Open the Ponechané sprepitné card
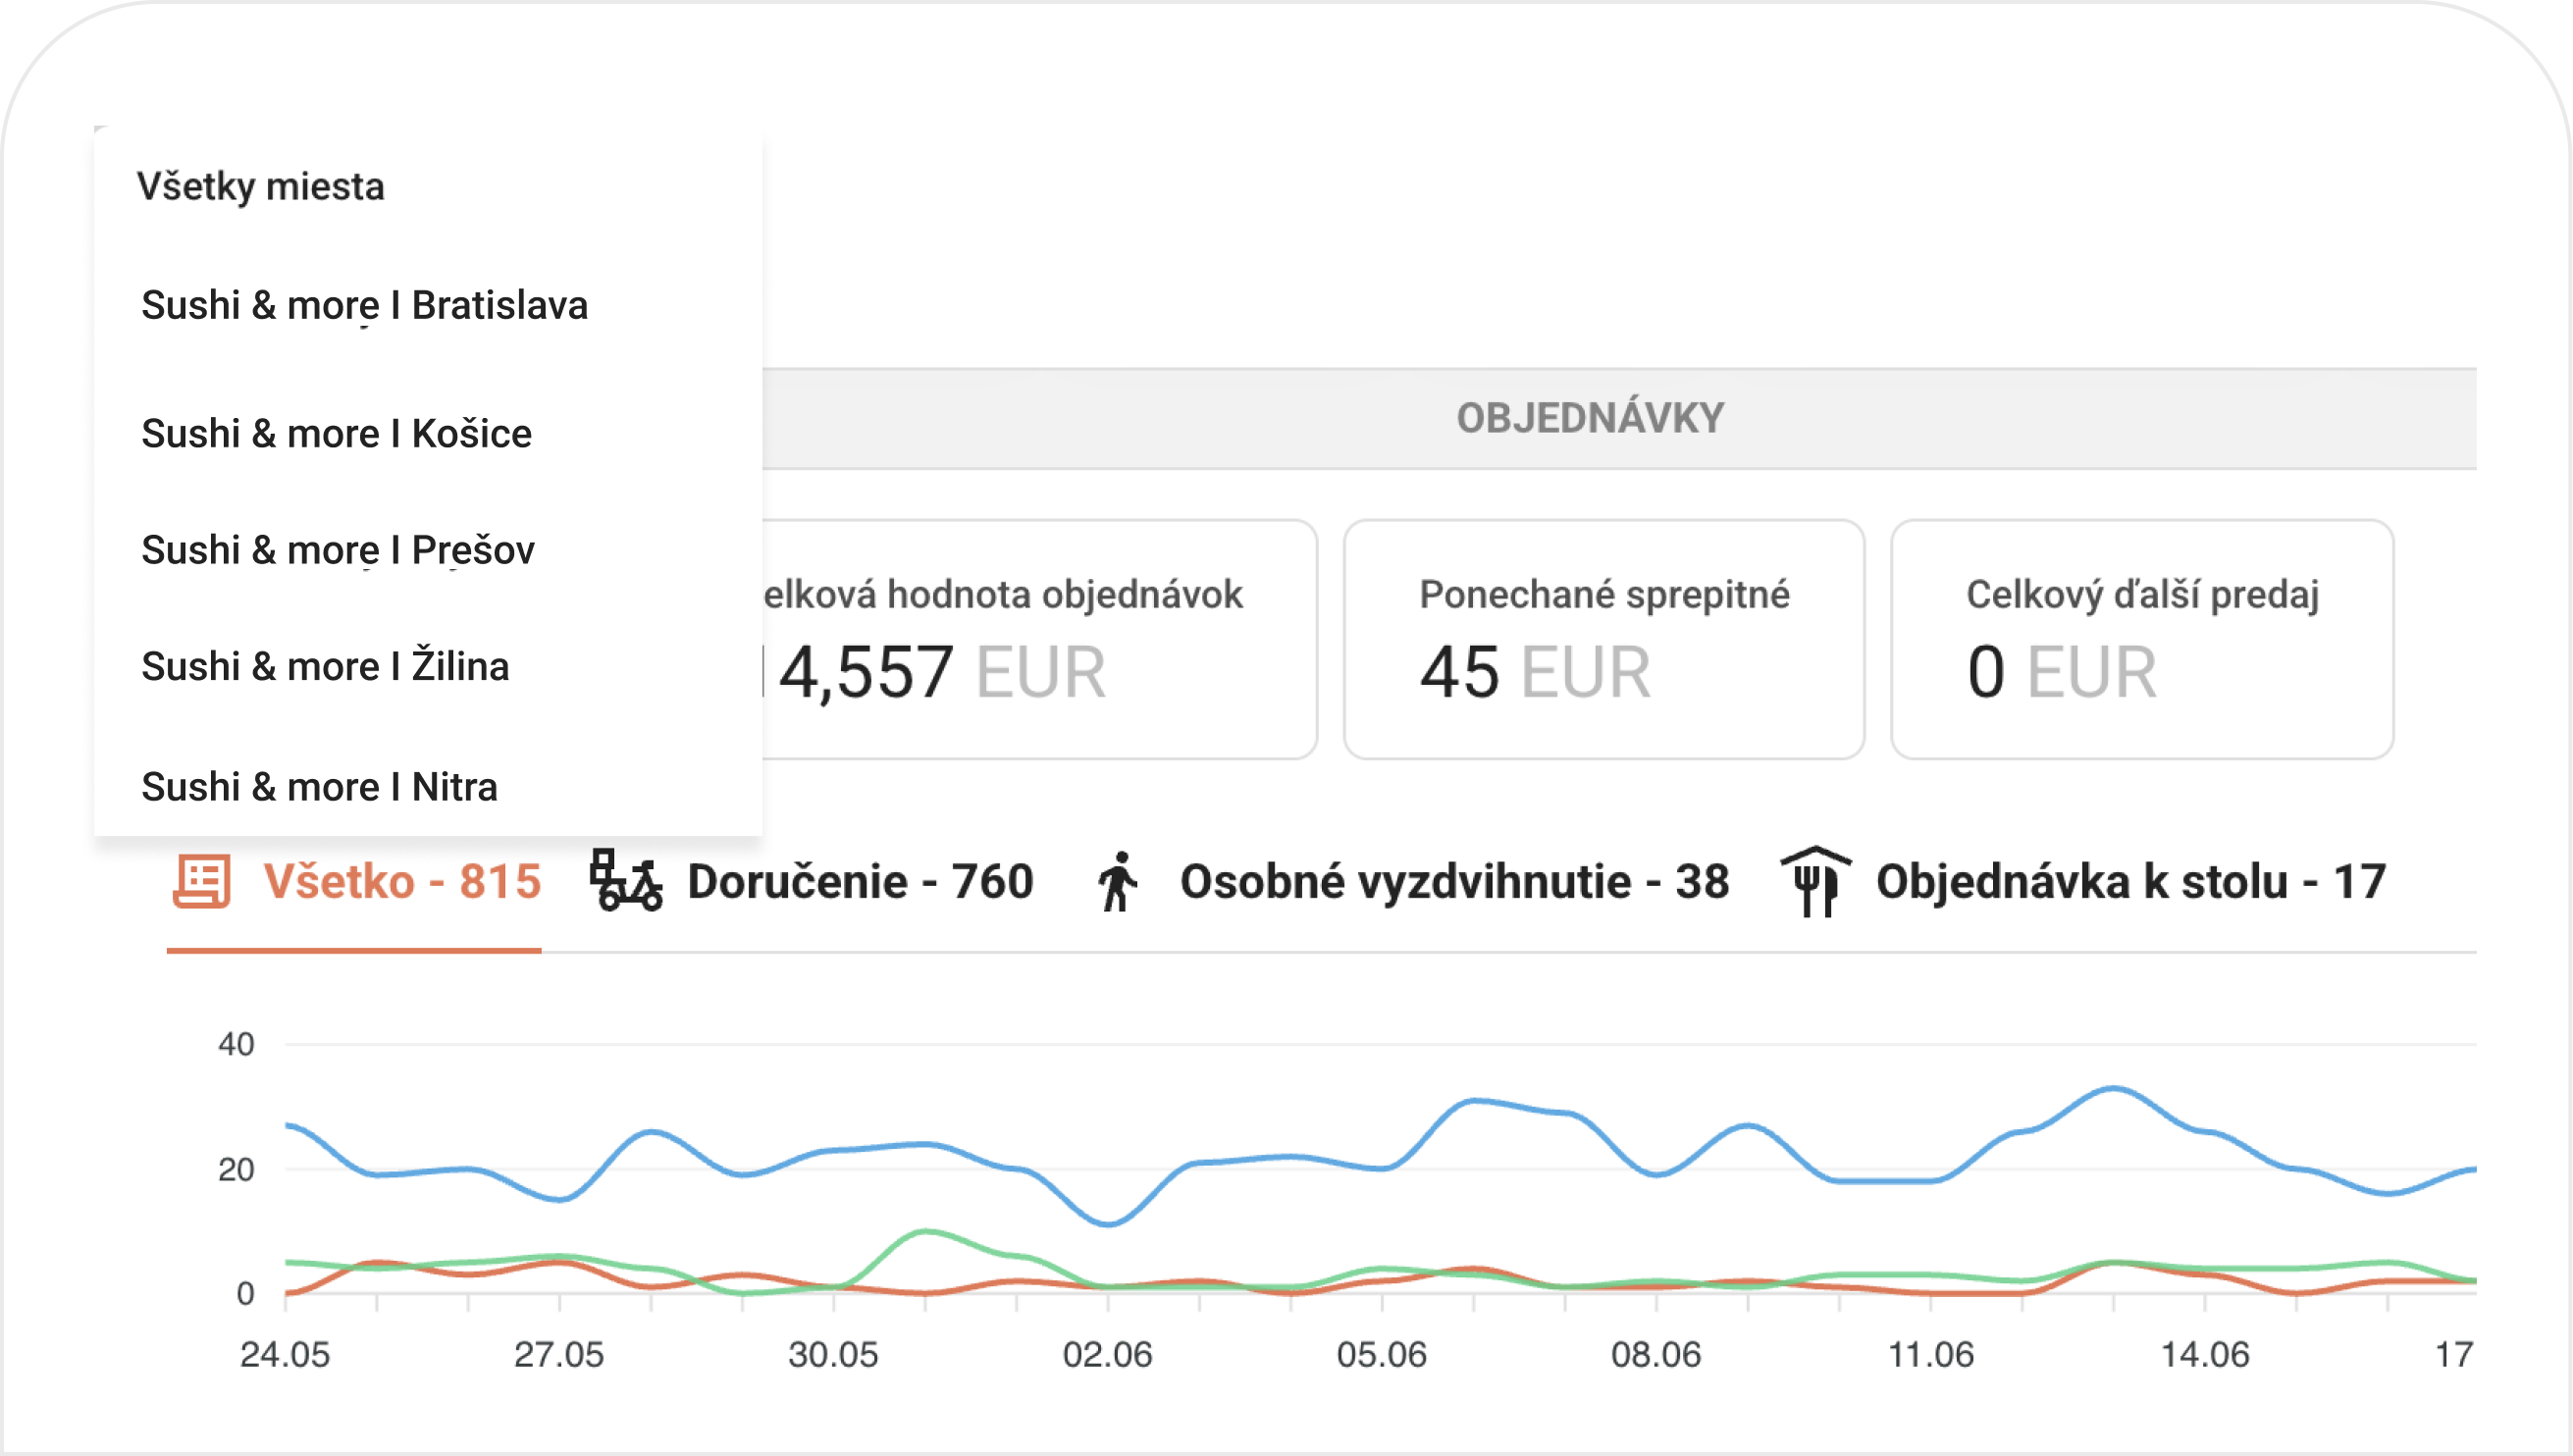2573x1456 pixels. tap(1604, 639)
